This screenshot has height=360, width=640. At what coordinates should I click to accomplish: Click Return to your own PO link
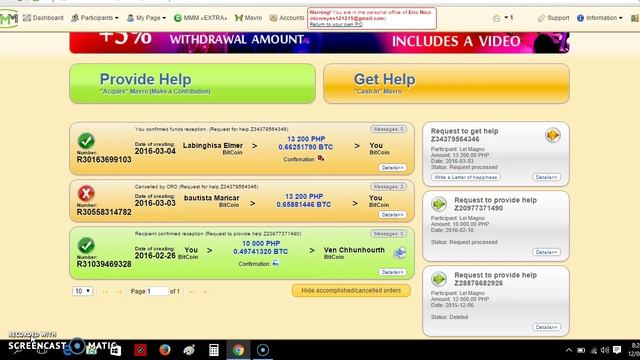coord(336,24)
